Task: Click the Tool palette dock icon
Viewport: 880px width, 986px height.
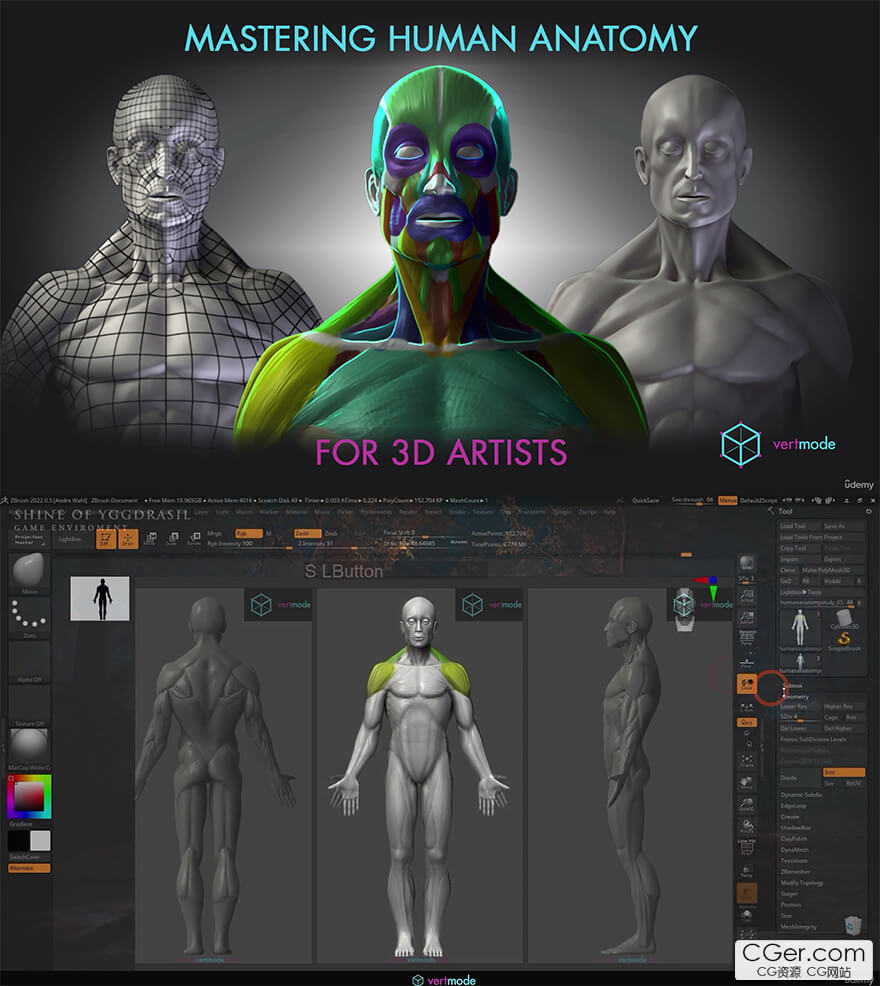Action: (869, 511)
